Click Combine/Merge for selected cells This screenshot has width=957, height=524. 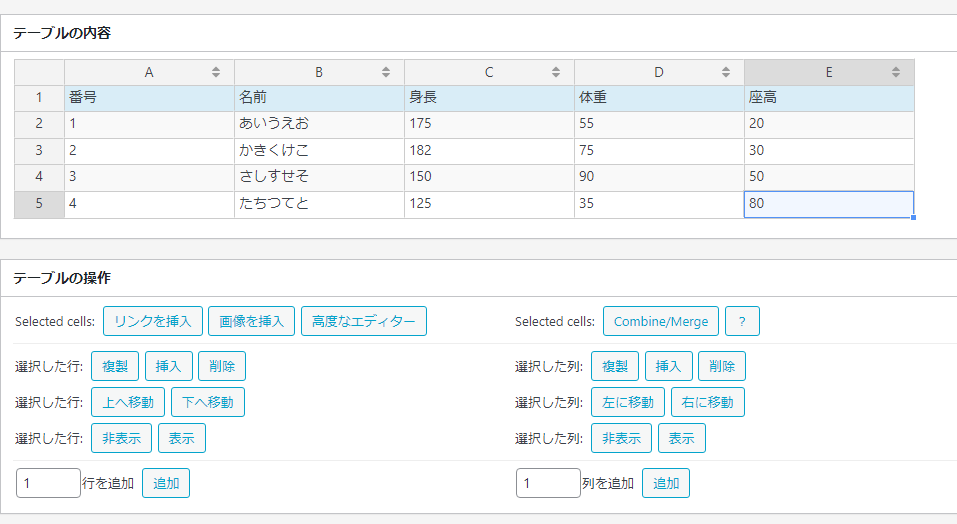[660, 321]
